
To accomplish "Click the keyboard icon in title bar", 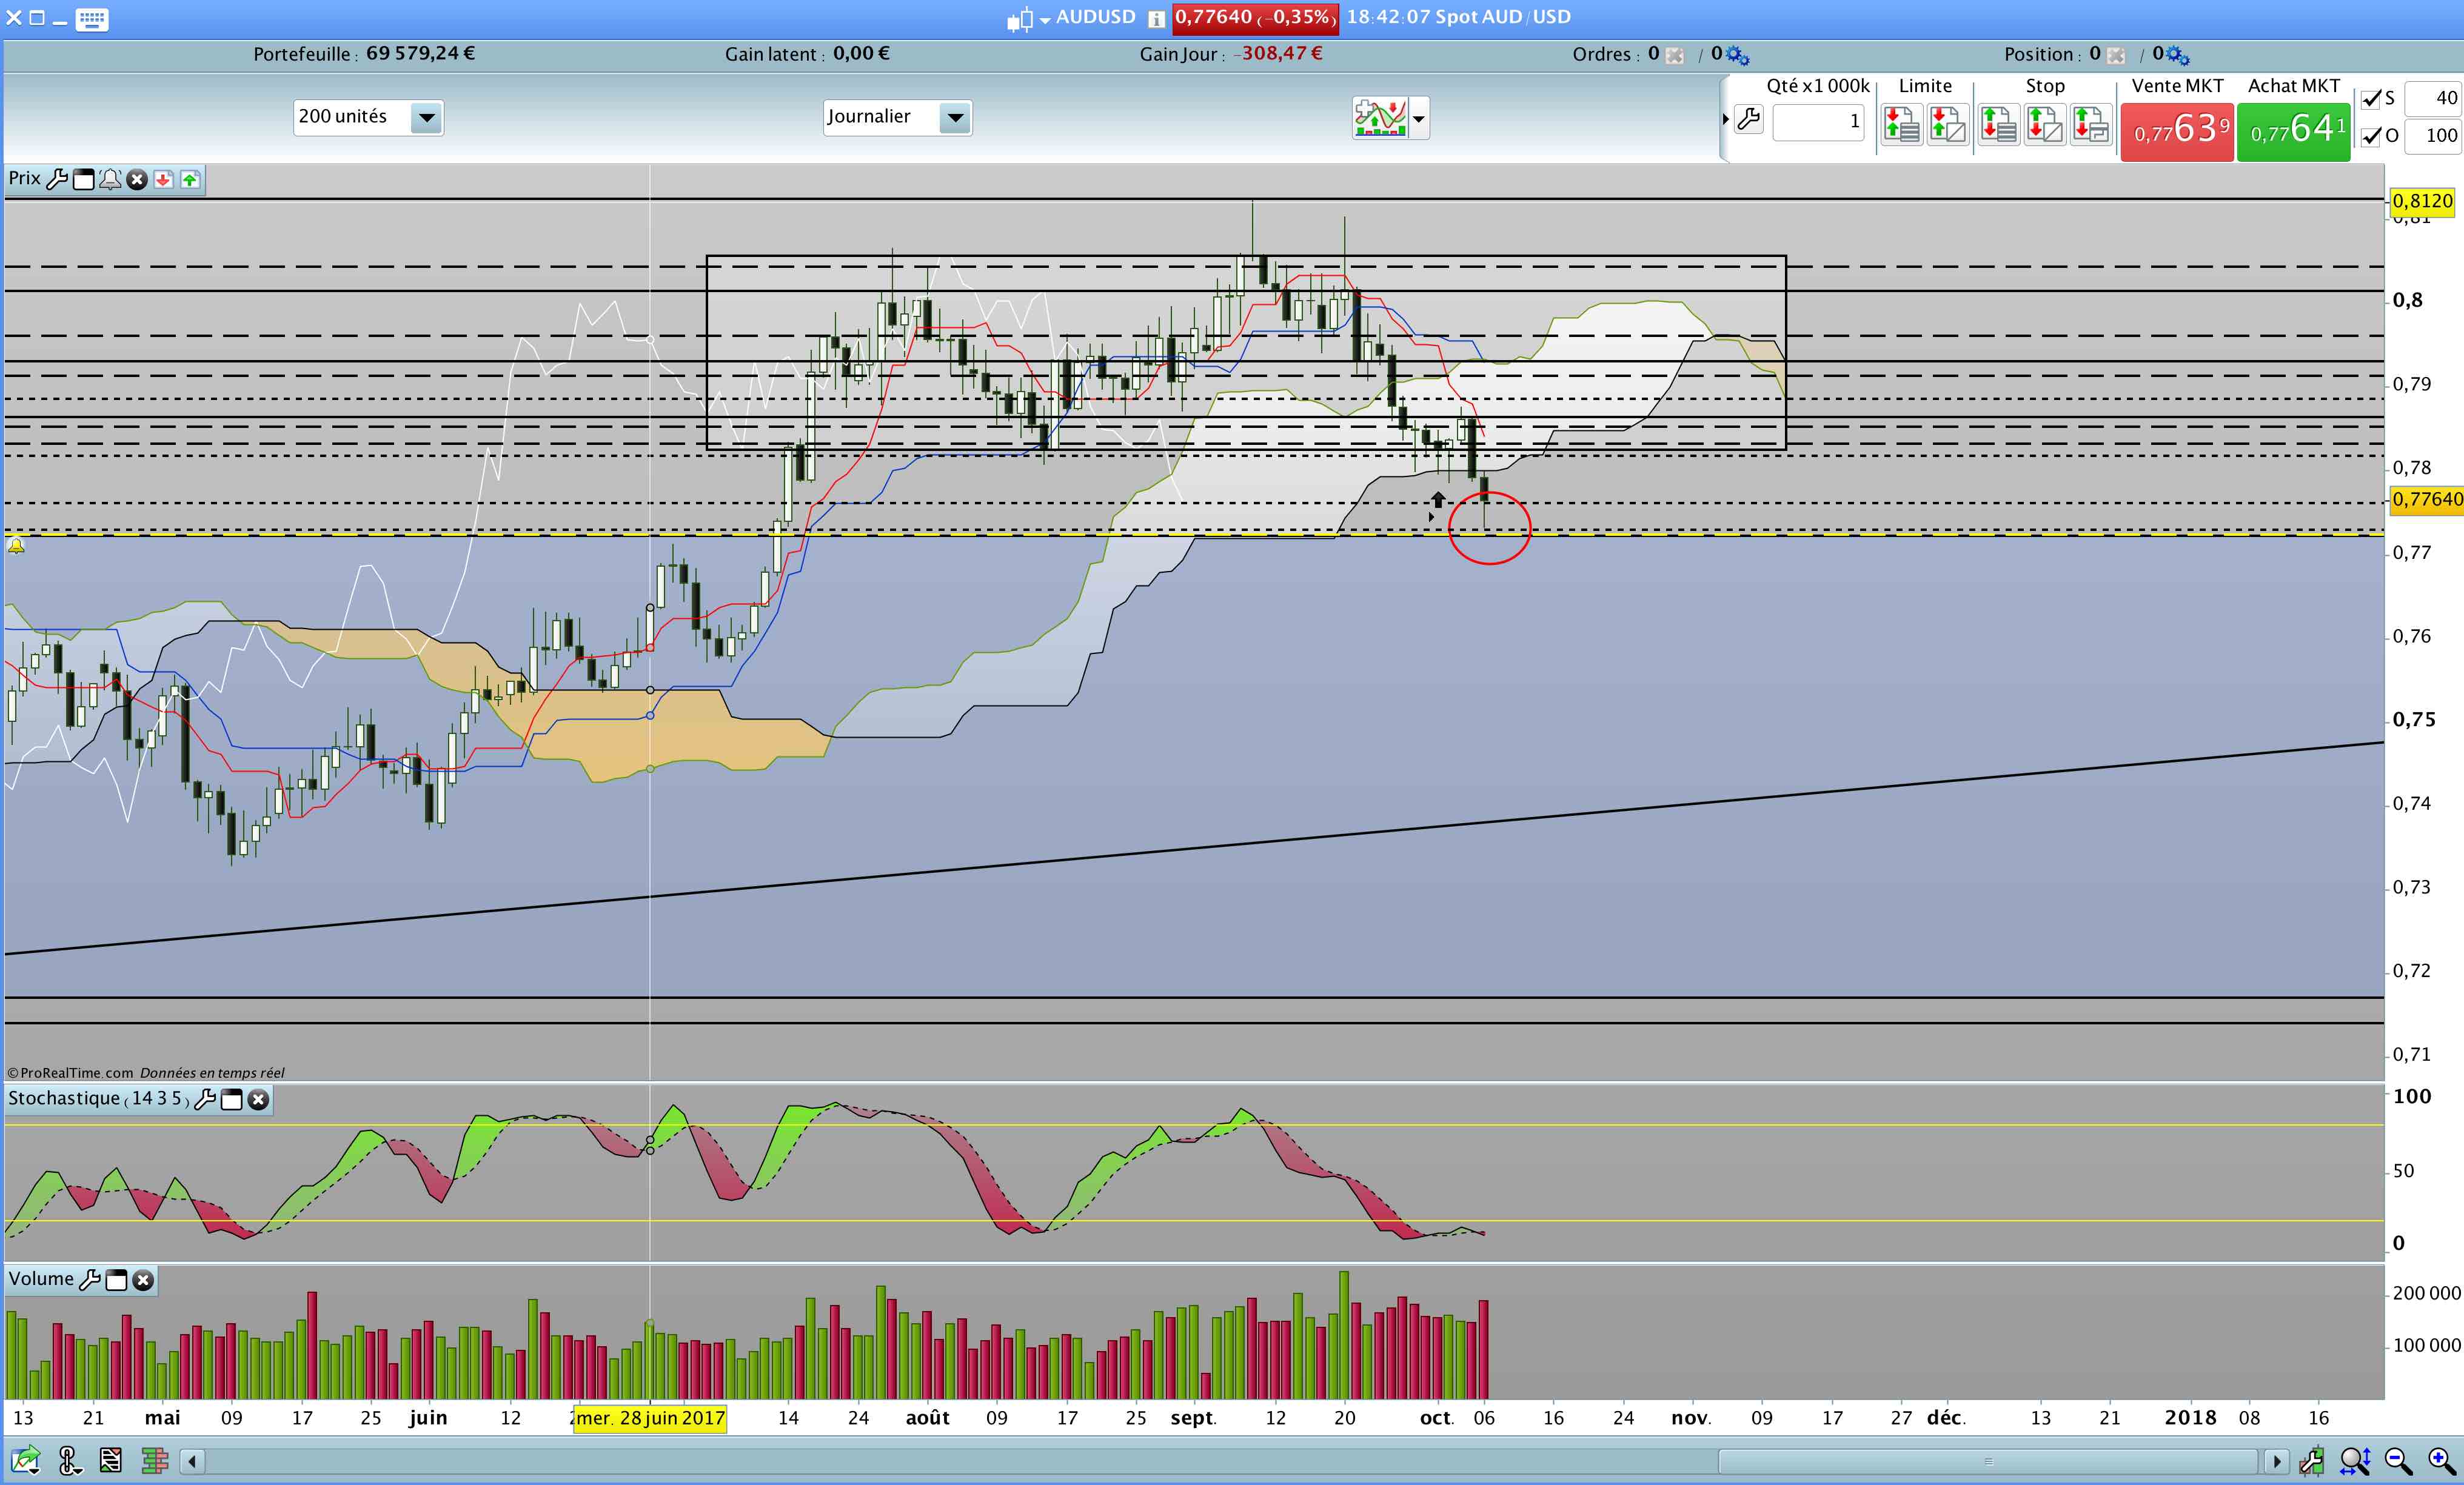I will 92,19.
